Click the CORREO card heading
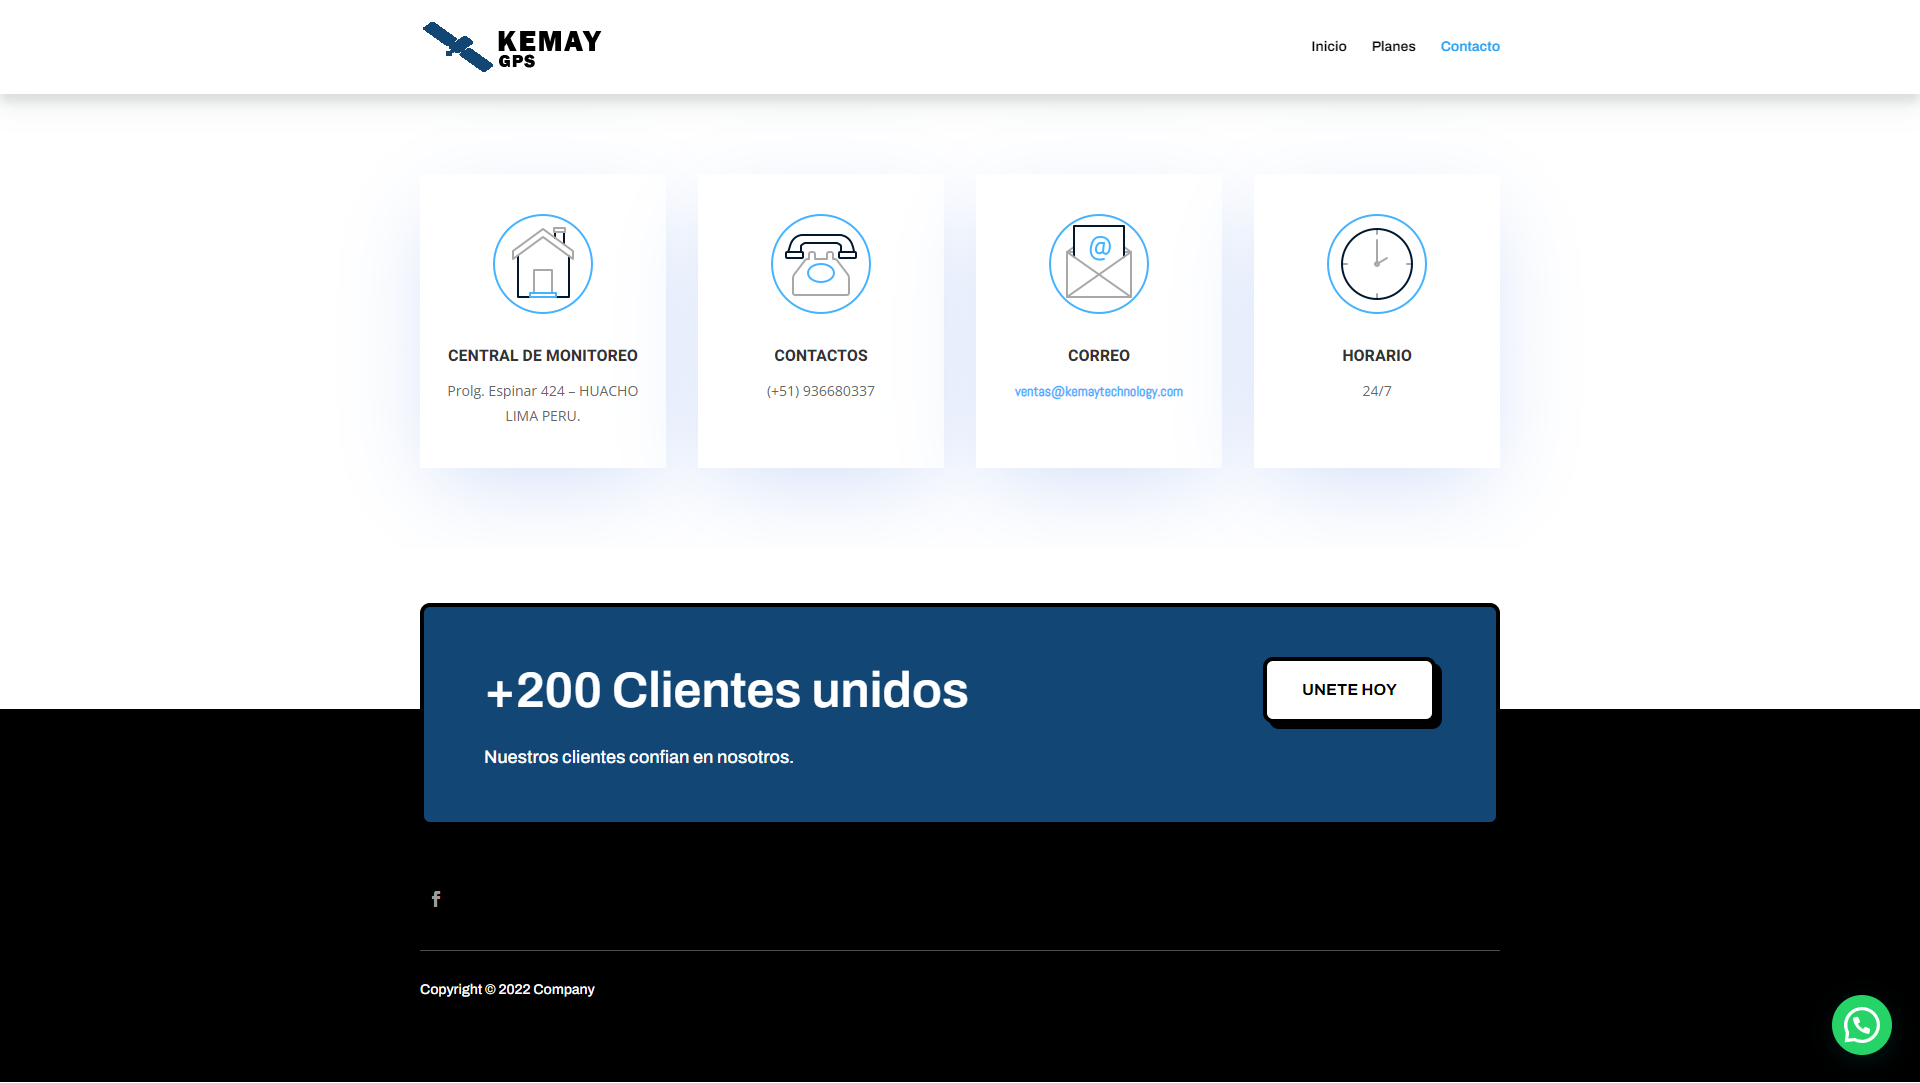Viewport: 1920px width, 1083px height. (1098, 355)
